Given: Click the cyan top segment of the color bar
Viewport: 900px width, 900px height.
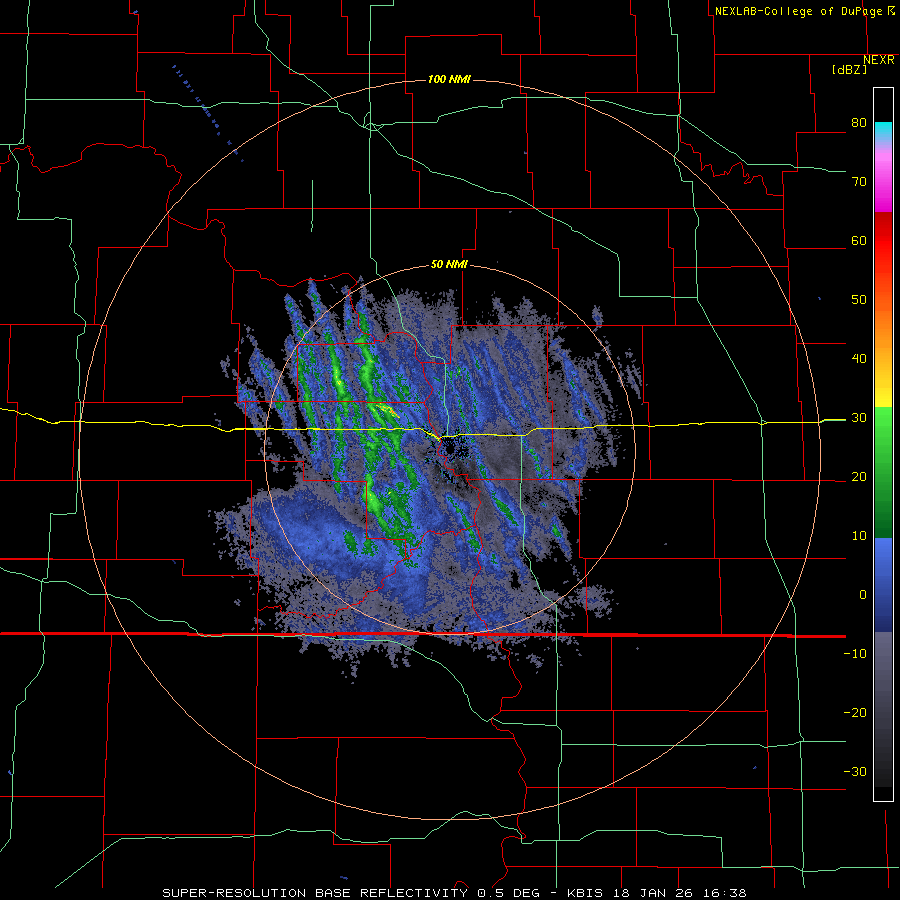Looking at the screenshot, I should pyautogui.click(x=883, y=132).
